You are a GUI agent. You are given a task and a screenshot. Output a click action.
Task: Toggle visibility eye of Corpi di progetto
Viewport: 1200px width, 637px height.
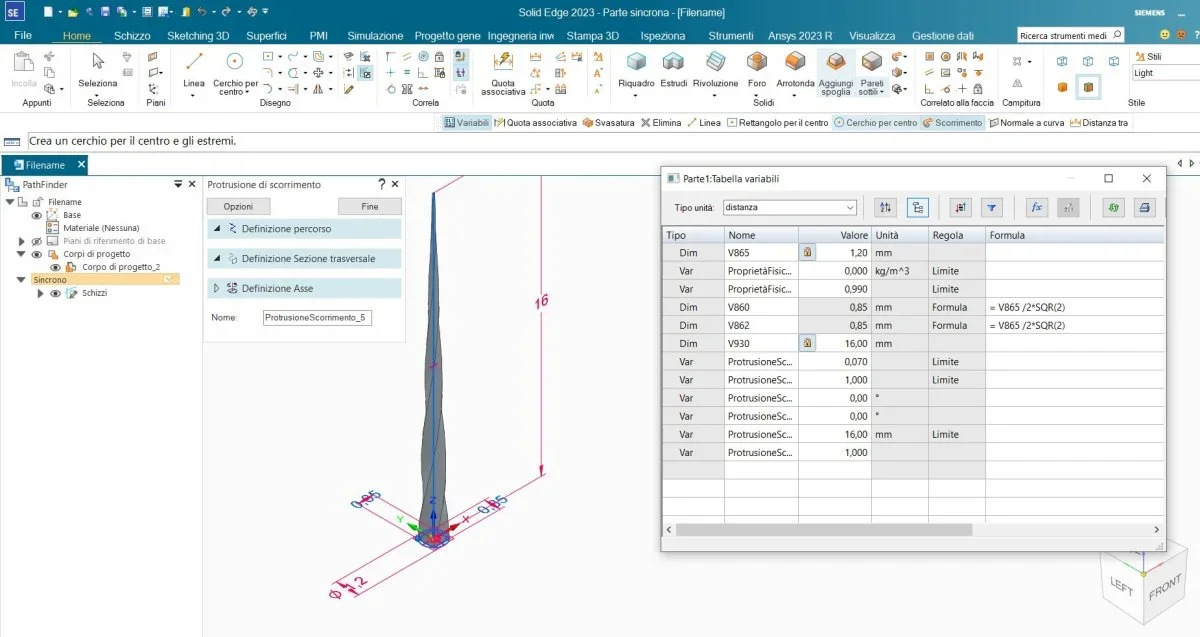[x=37, y=254]
